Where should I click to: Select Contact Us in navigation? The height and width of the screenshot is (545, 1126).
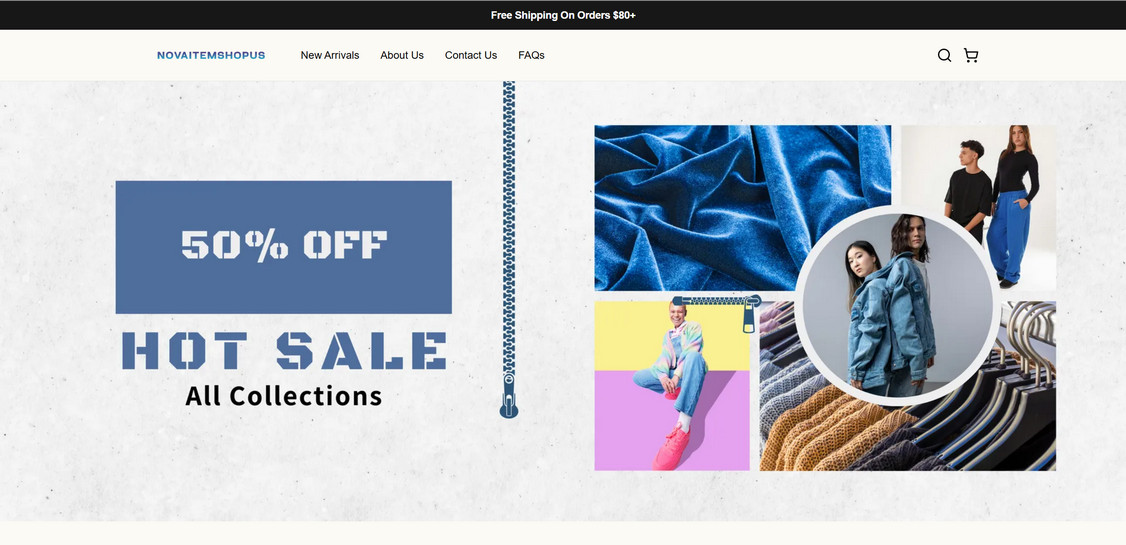coord(471,55)
